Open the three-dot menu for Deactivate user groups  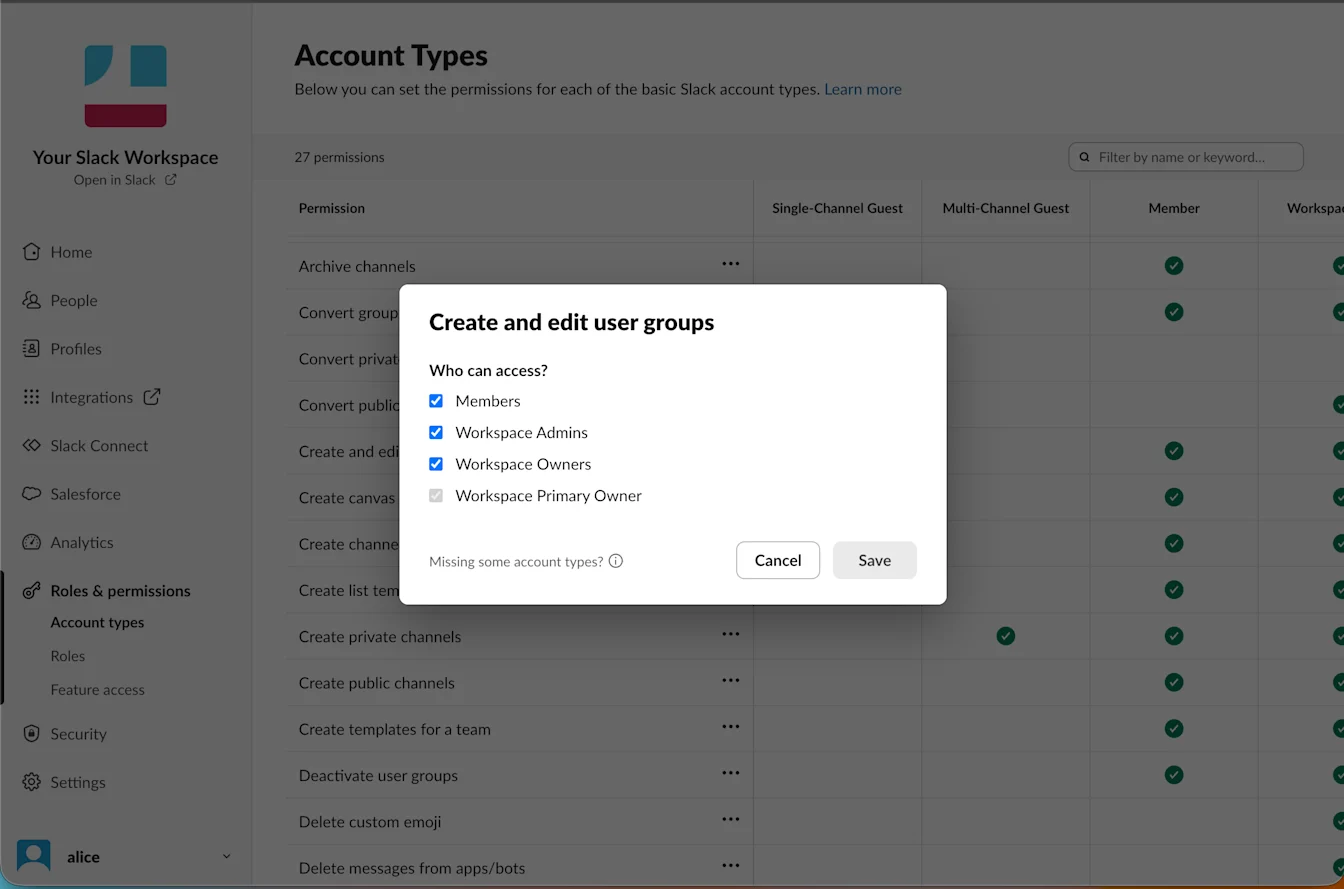coord(731,773)
